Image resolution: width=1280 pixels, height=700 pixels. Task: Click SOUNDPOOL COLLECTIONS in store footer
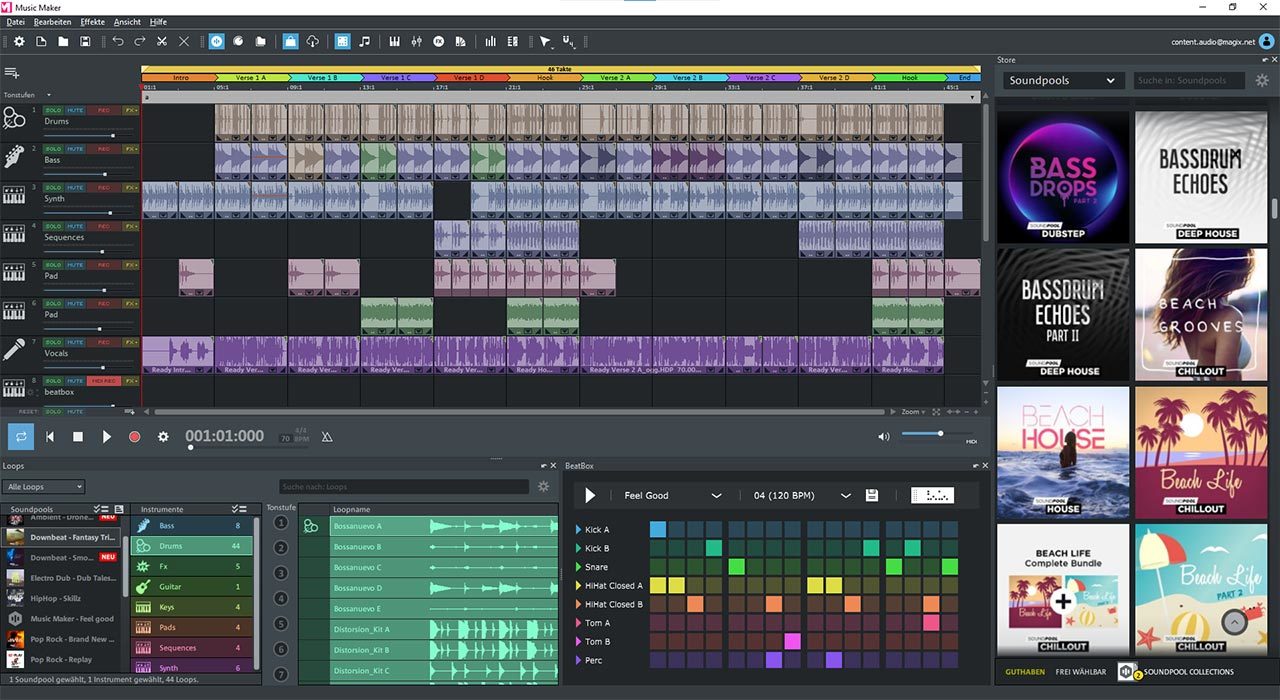1188,672
